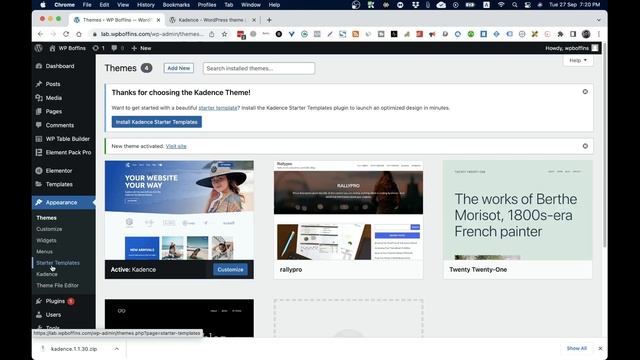Go back in Chrome

pos(40,34)
